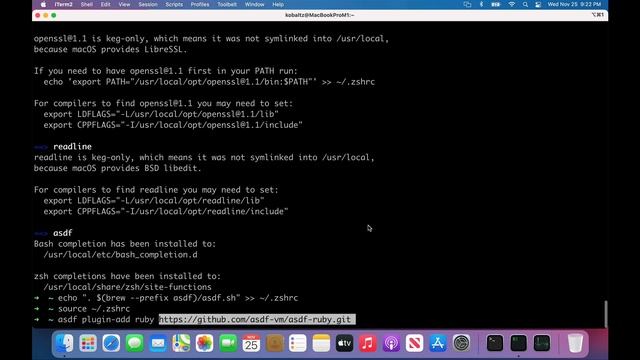Open News app in the Dock
This screenshot has height=360, width=640.
[x=414, y=343]
